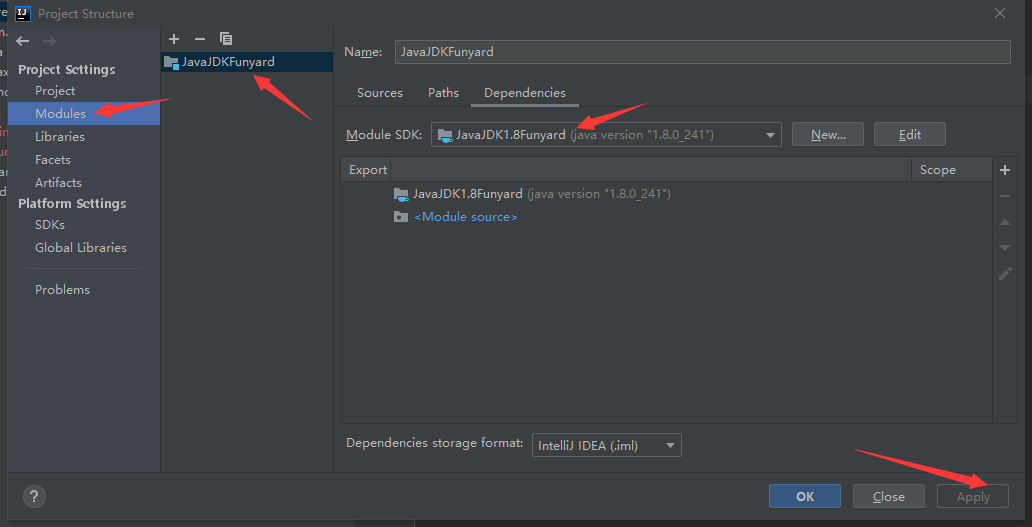The width and height of the screenshot is (1032, 527).
Task: Click the Edit SDK button
Action: click(x=910, y=135)
